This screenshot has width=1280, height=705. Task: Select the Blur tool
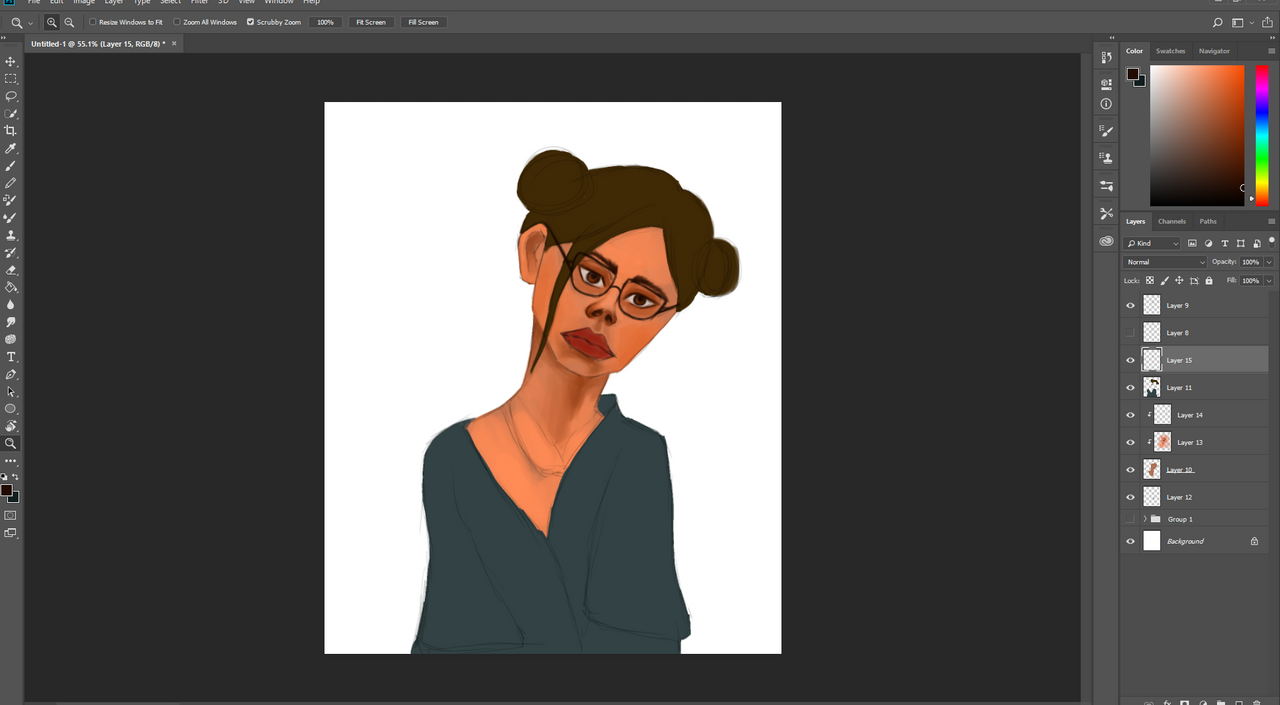[11, 305]
